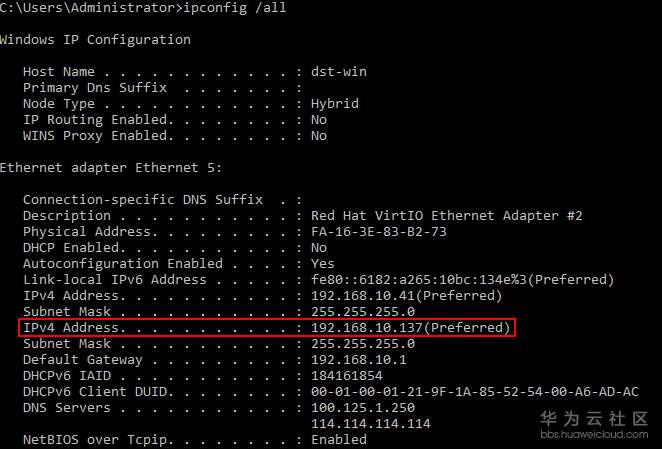Click the Node Type value Hybrid
The image size is (662, 449).
pyautogui.click(x=335, y=104)
